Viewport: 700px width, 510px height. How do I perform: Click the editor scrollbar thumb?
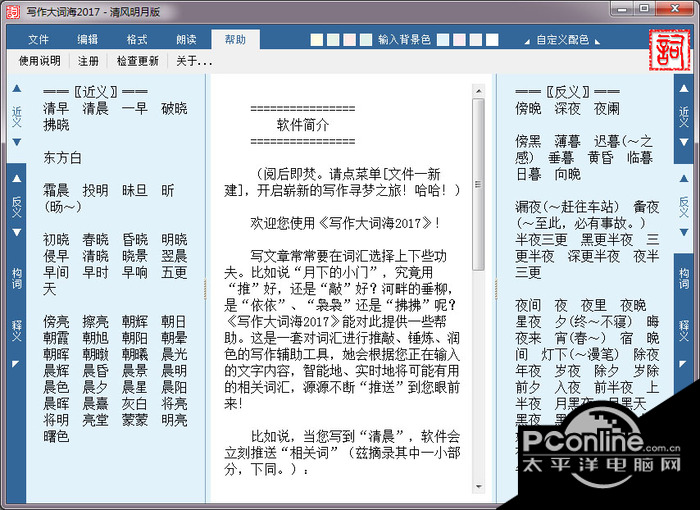(478, 184)
